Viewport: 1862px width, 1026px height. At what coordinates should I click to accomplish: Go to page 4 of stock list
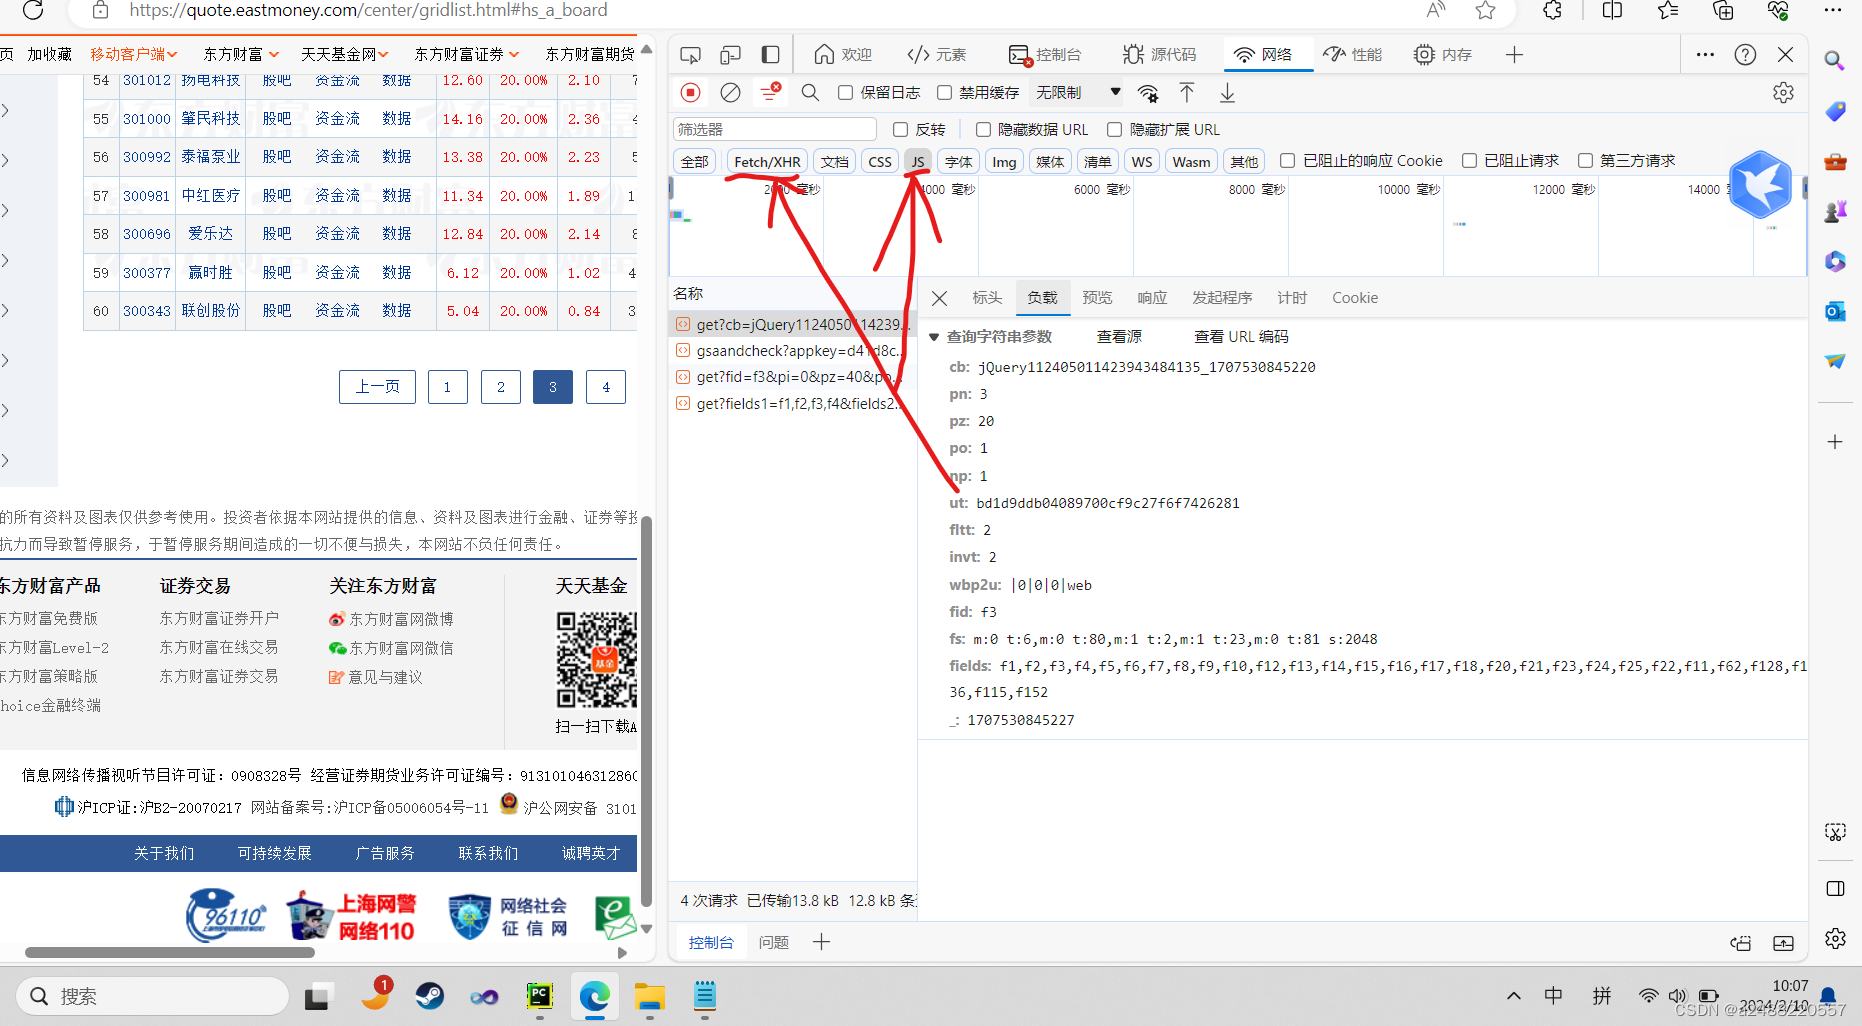pos(605,387)
